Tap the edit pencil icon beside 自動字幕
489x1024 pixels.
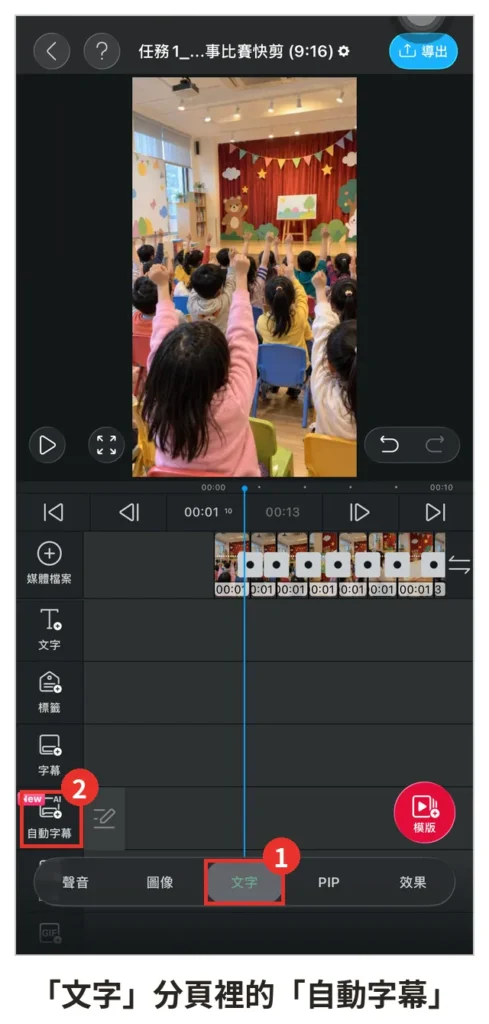pyautogui.click(x=104, y=818)
